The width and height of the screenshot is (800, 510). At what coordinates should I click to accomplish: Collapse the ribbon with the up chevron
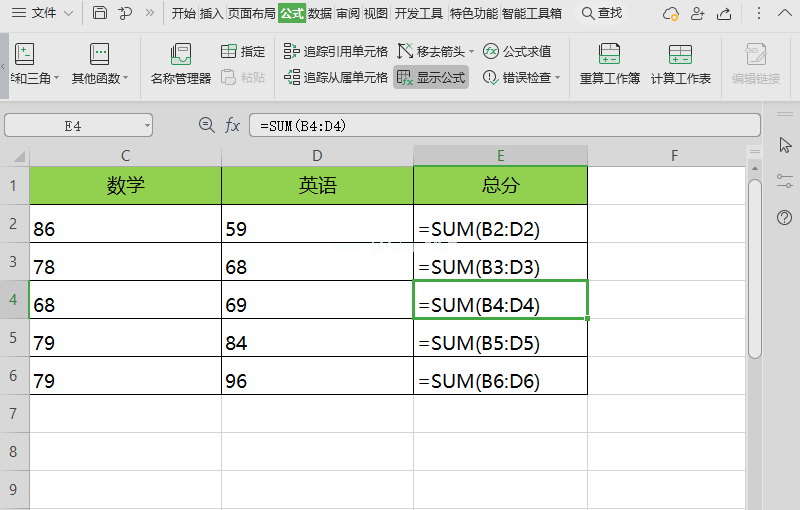[785, 13]
